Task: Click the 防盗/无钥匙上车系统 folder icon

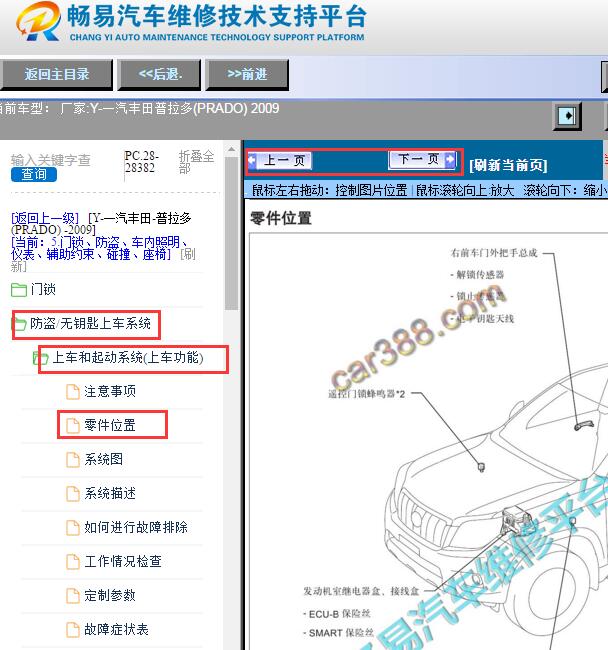Action: click(x=19, y=324)
